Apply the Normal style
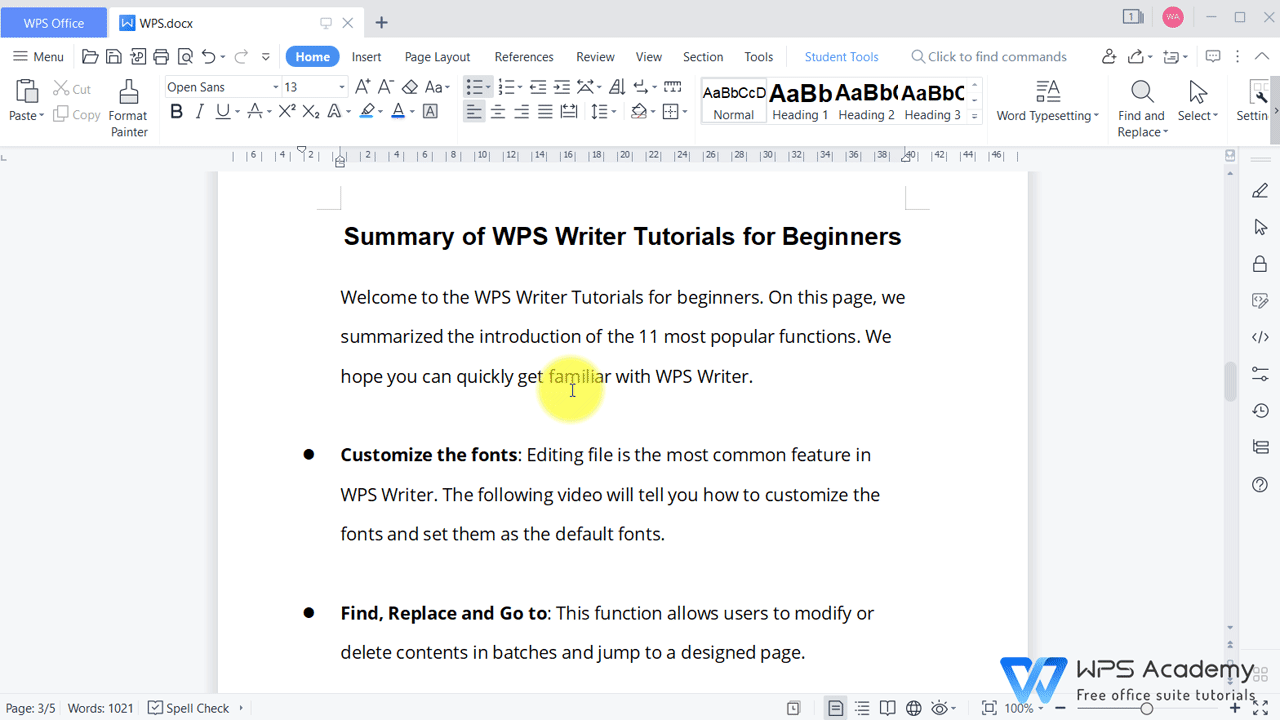Viewport: 1280px width, 720px height. click(734, 101)
